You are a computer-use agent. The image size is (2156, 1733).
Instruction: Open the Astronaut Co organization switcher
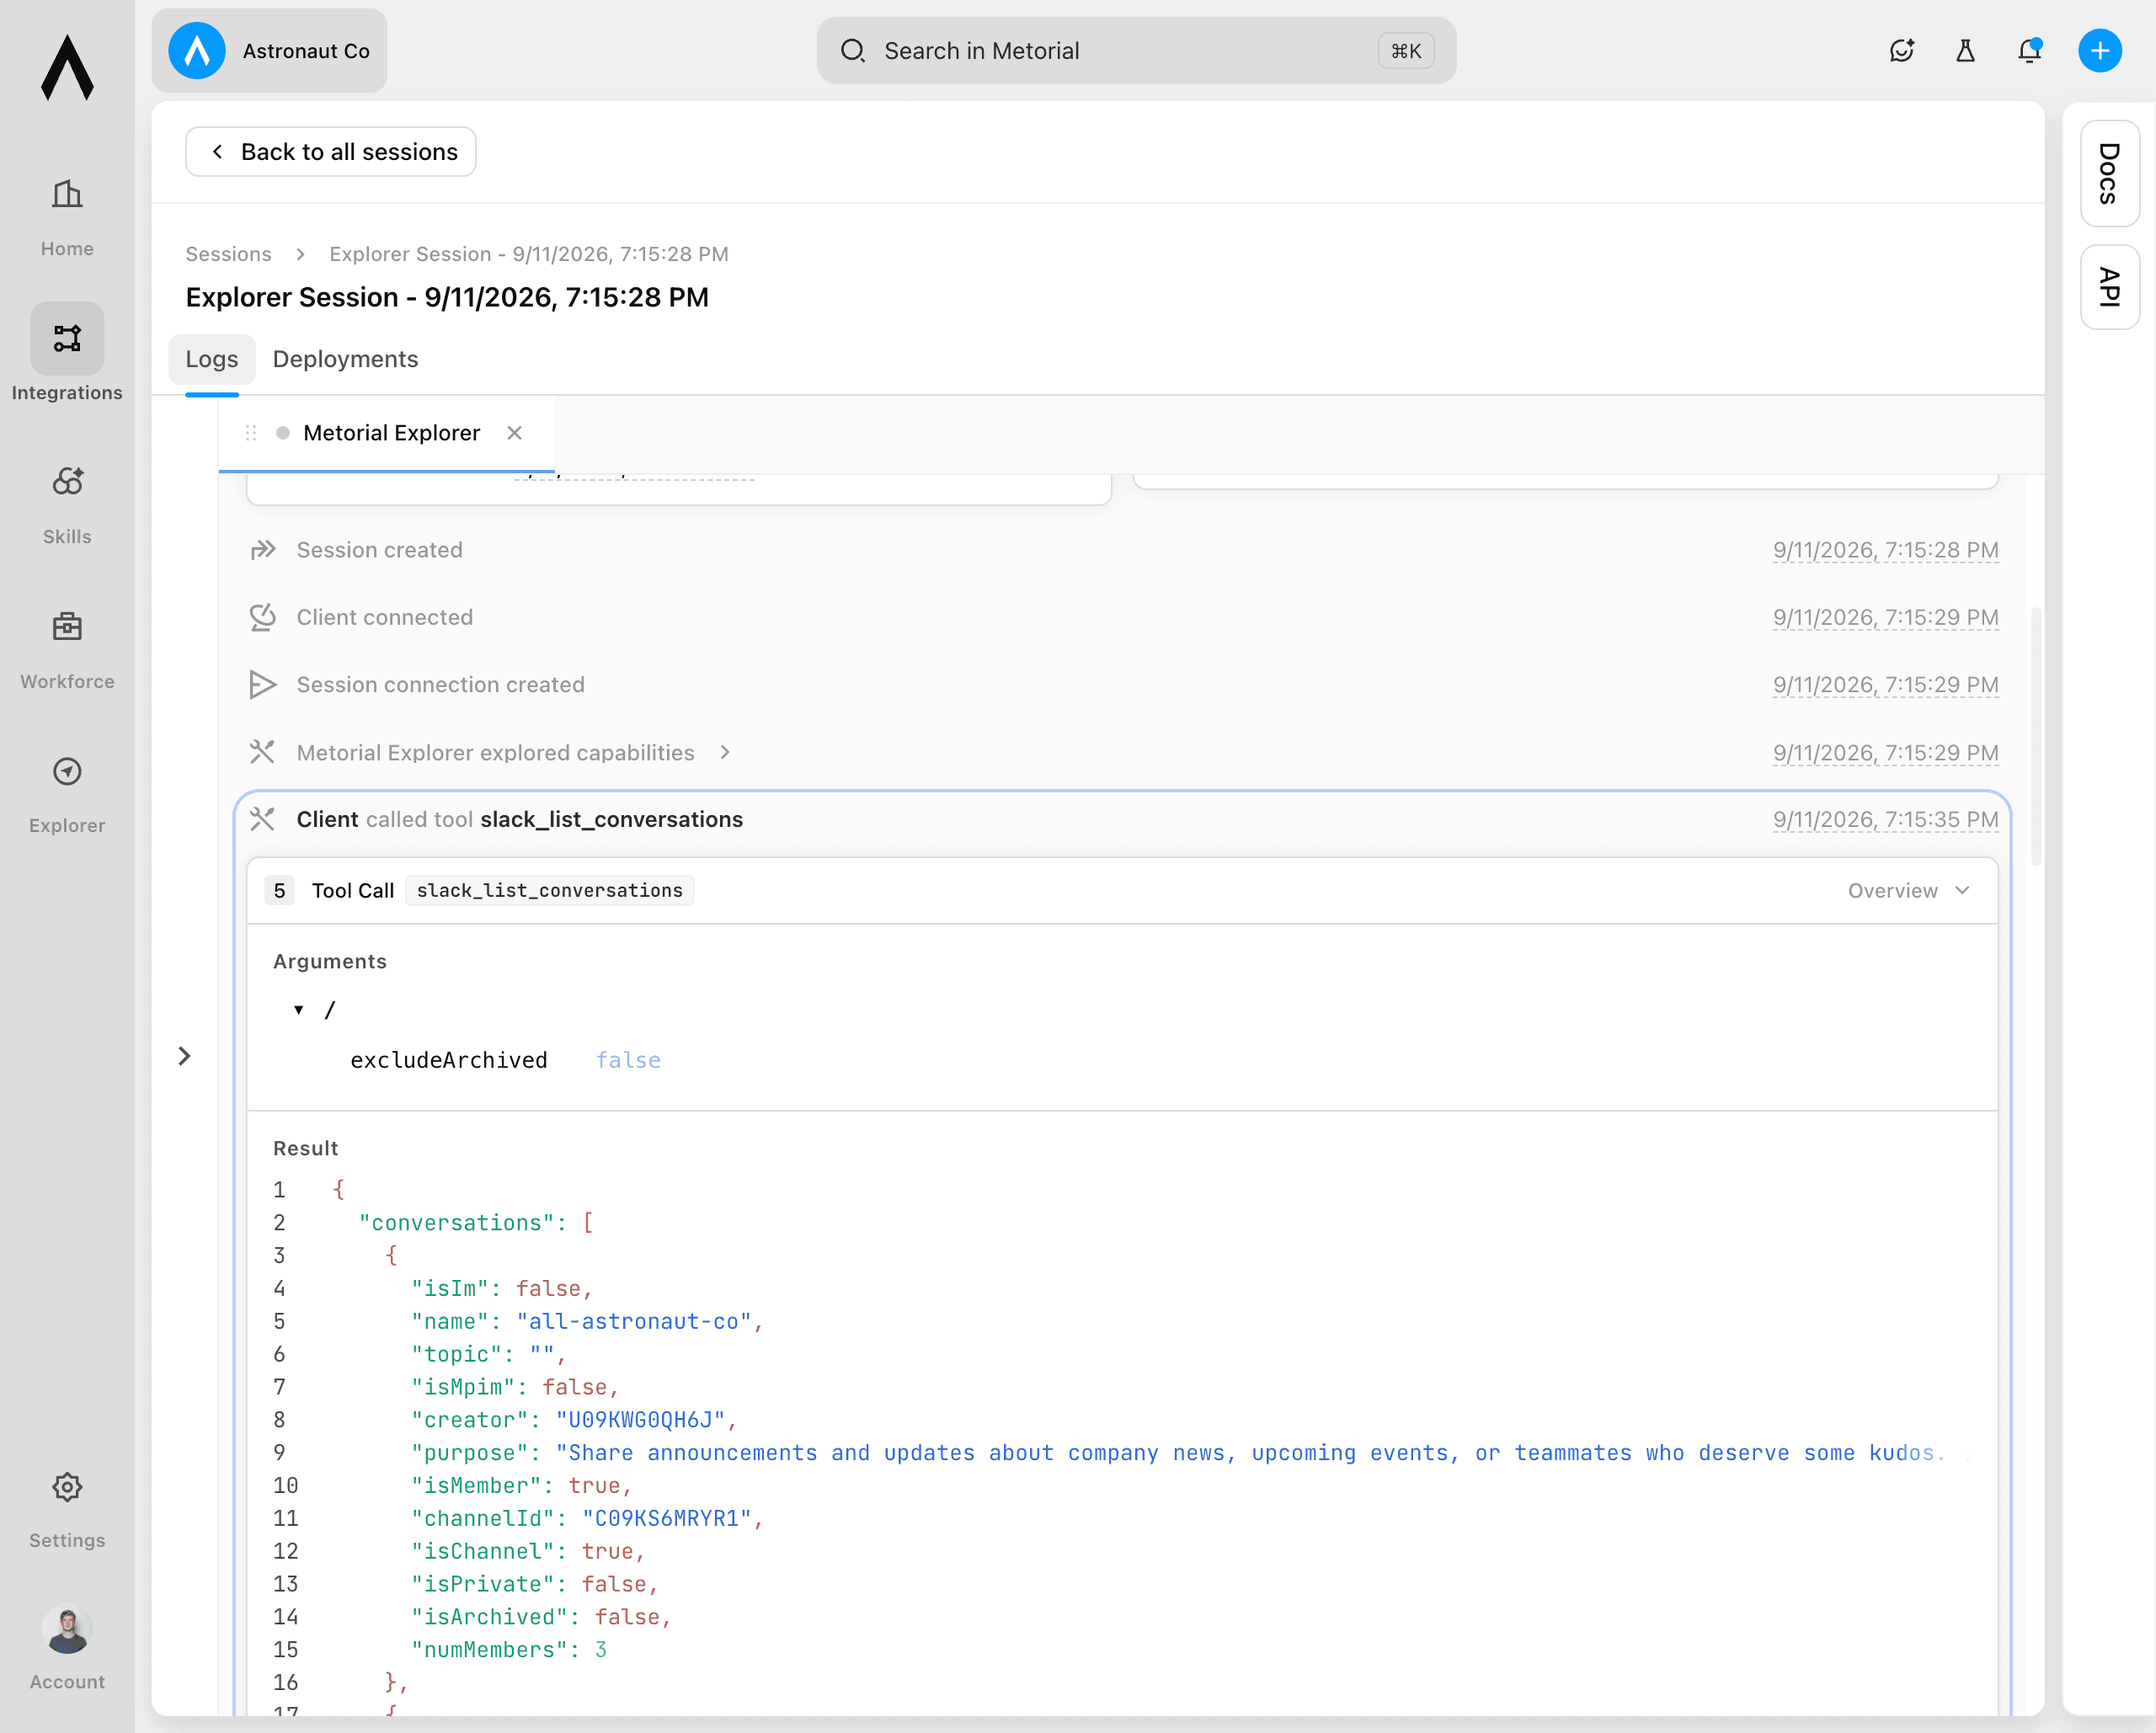(x=269, y=51)
